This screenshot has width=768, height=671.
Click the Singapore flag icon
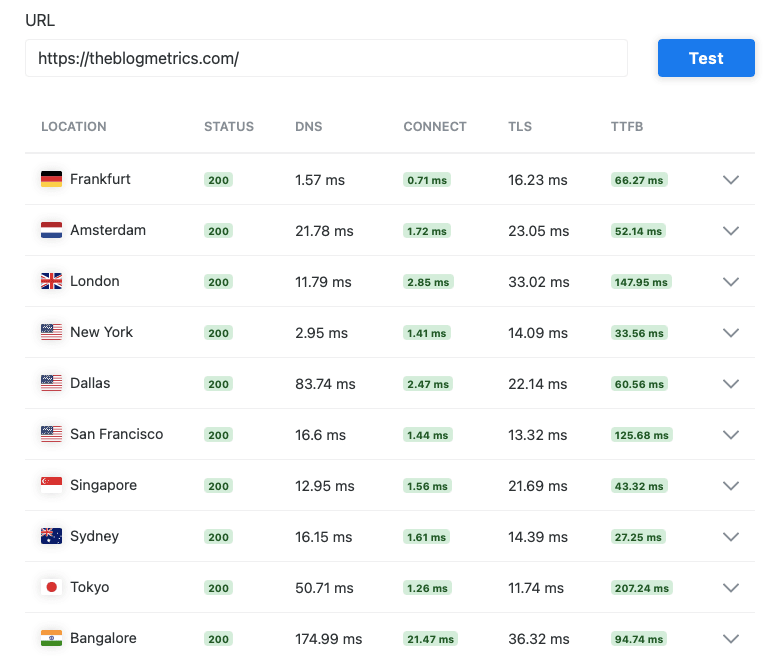[x=51, y=486]
